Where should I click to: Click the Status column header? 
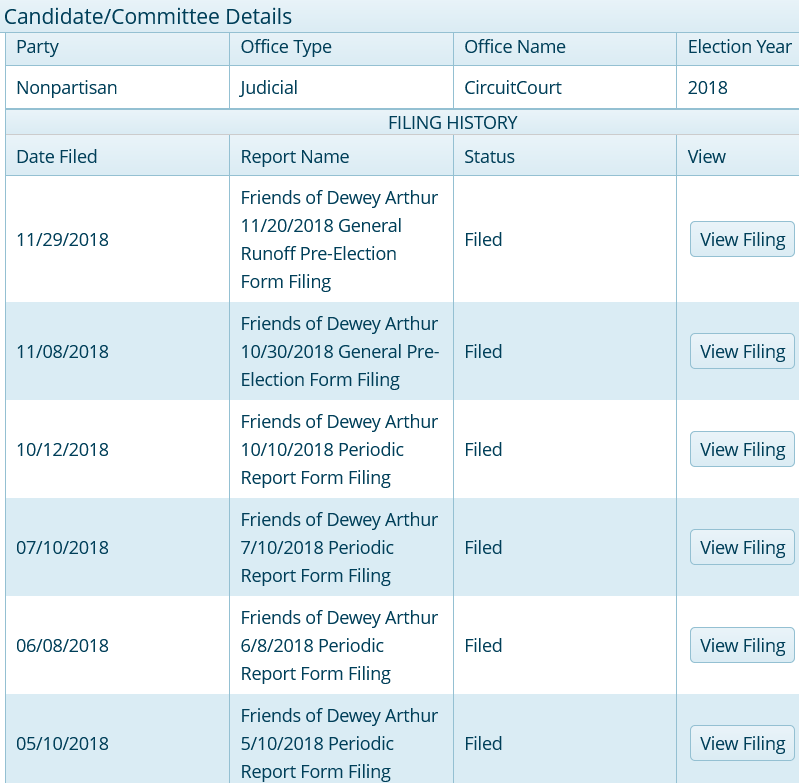[489, 156]
